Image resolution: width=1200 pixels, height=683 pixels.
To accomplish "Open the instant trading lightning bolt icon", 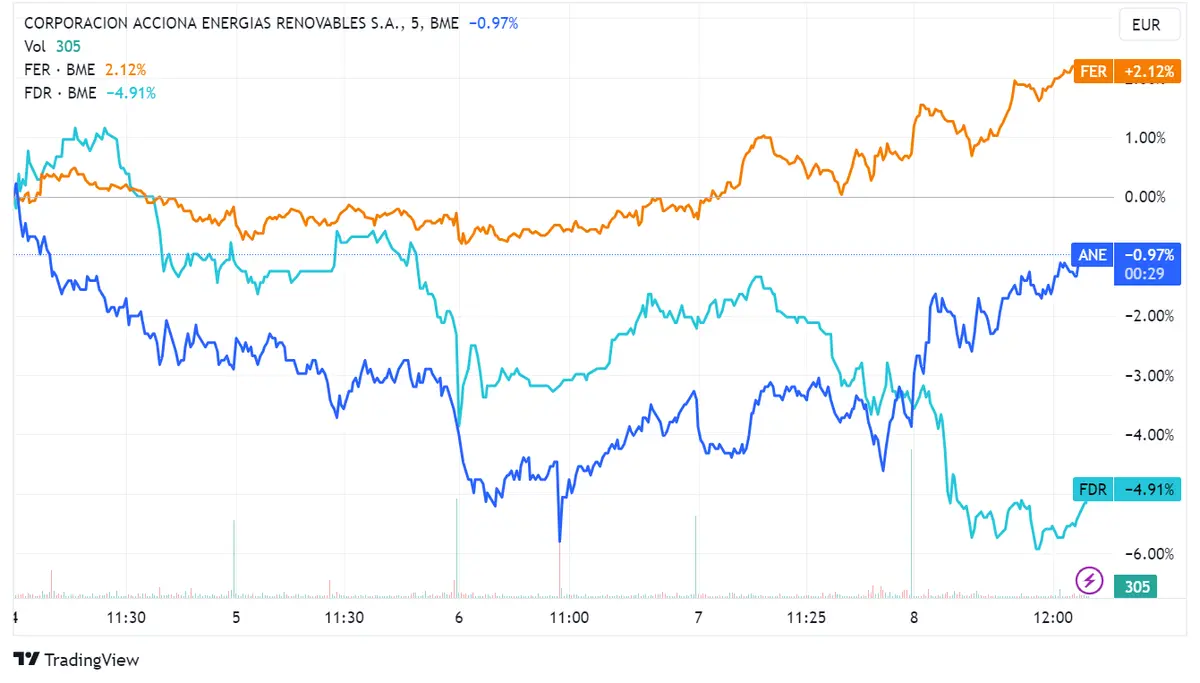I will 1089,580.
